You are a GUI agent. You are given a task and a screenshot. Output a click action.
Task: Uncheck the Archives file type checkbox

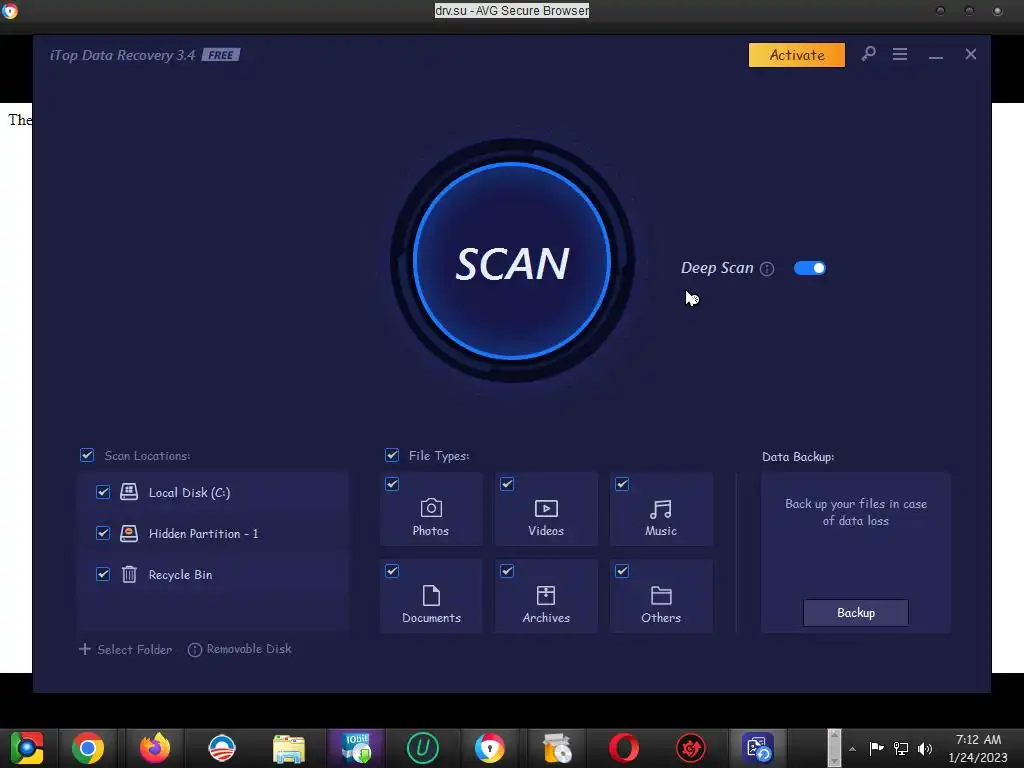pyautogui.click(x=507, y=571)
